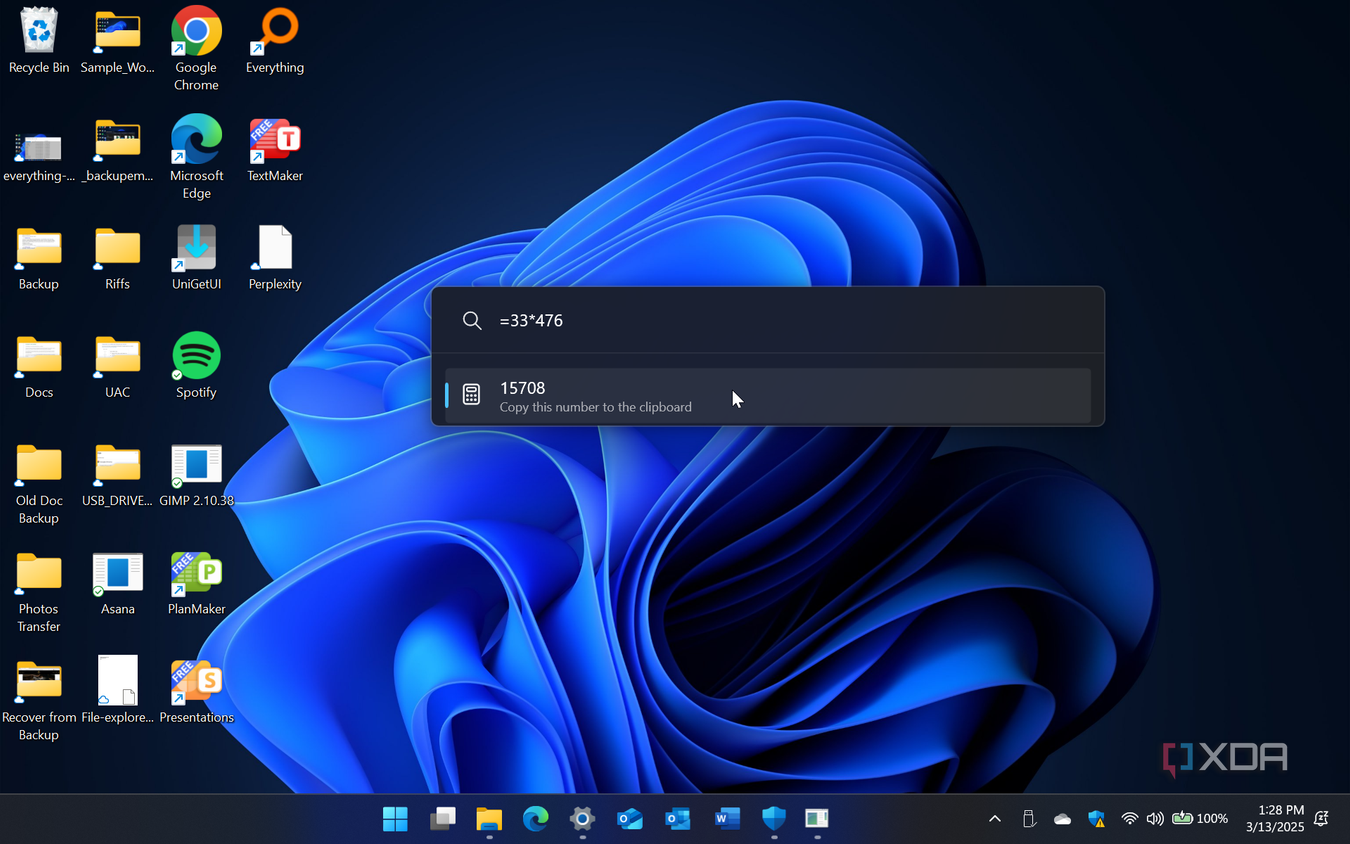Image resolution: width=1350 pixels, height=844 pixels.
Task: Expand the hidden system tray icons chevron
Action: click(995, 819)
